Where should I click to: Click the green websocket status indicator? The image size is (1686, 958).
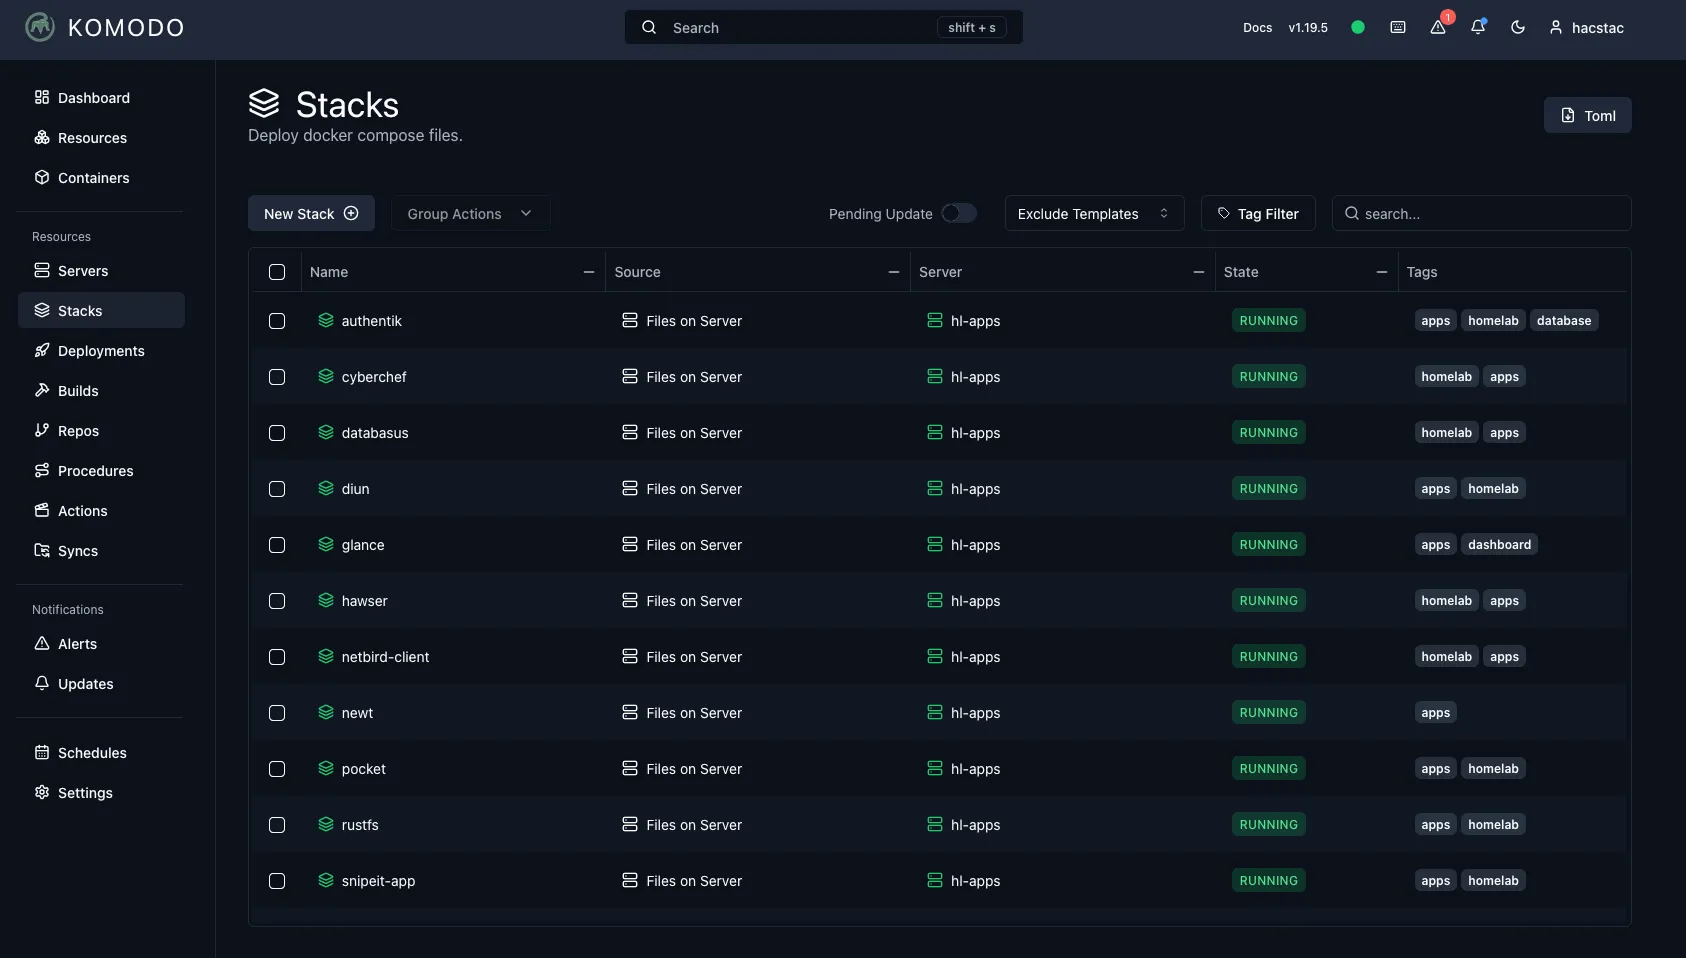tap(1358, 27)
